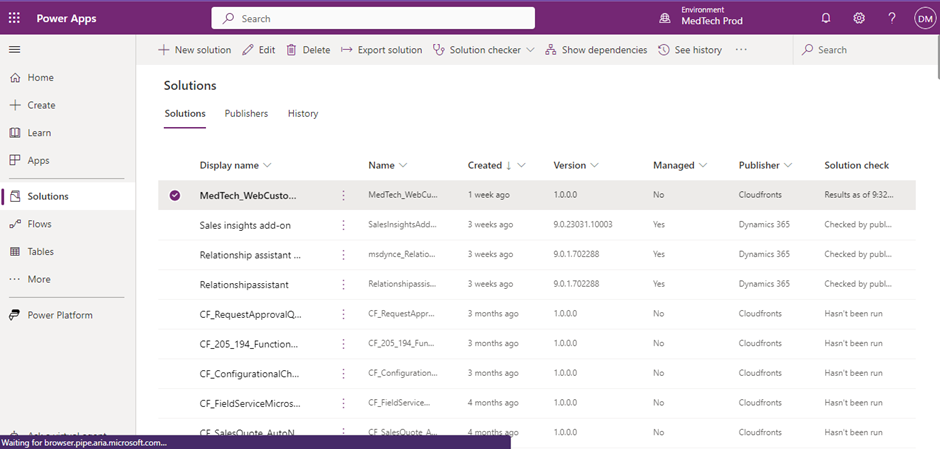This screenshot has height=449, width=940.
Task: Open the notifications bell
Action: coord(826,19)
